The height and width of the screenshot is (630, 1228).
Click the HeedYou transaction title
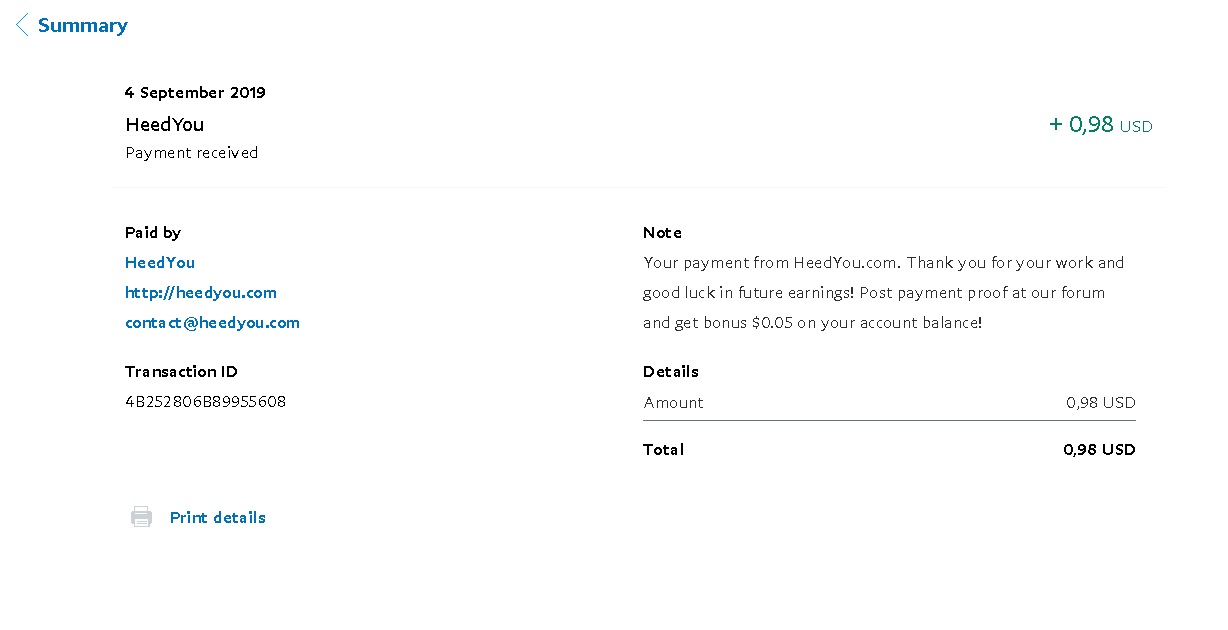(165, 125)
